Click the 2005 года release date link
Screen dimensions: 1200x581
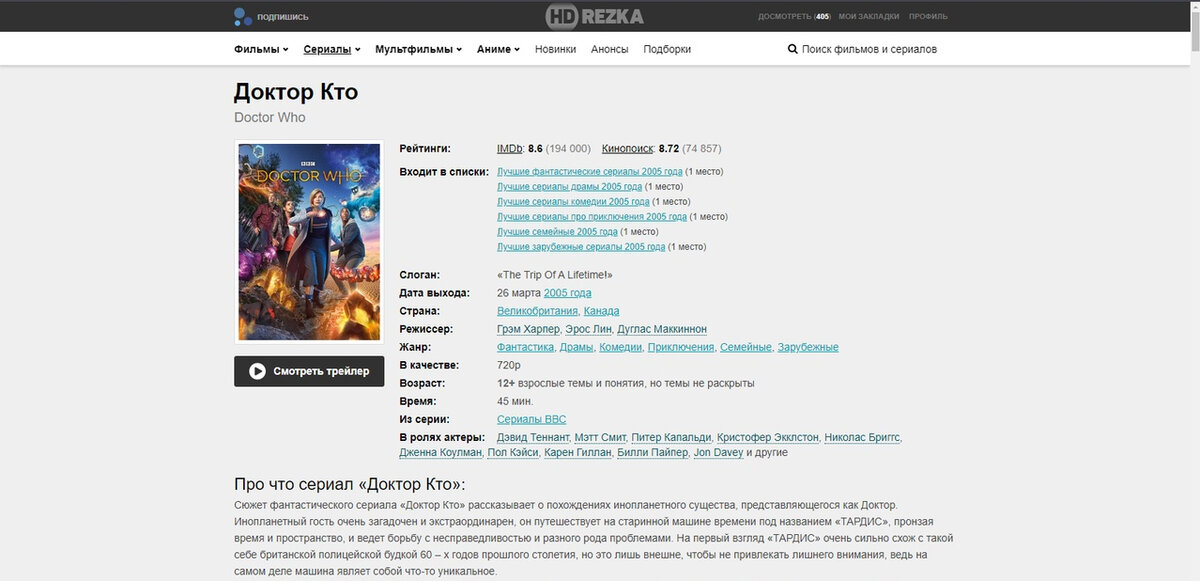(x=567, y=293)
